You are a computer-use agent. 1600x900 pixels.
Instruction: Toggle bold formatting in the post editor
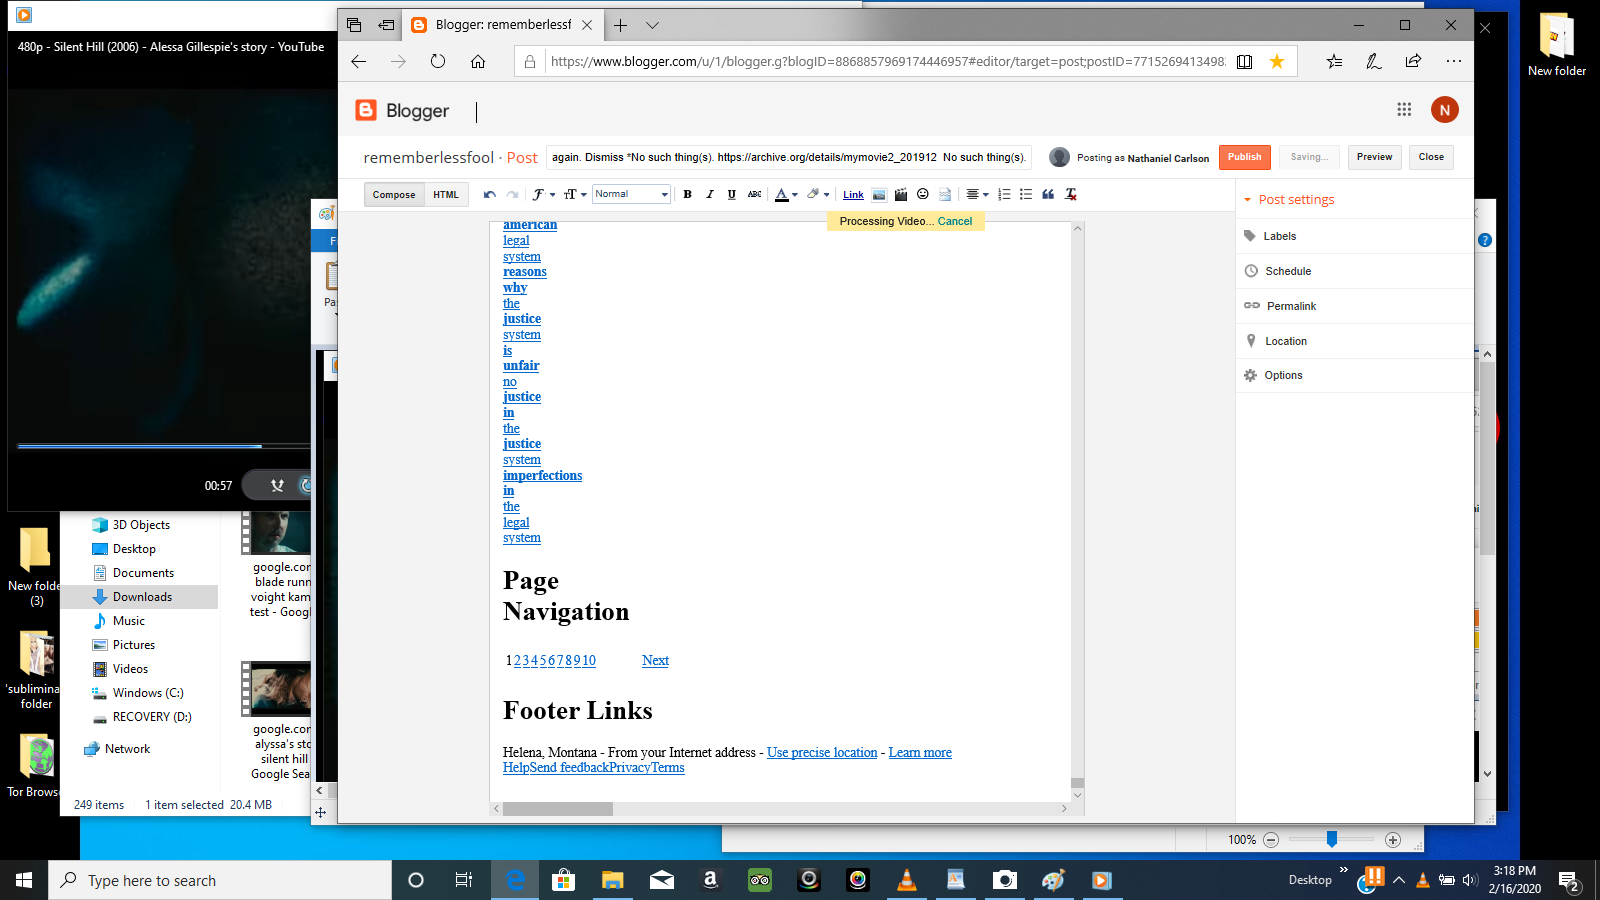pyautogui.click(x=687, y=194)
